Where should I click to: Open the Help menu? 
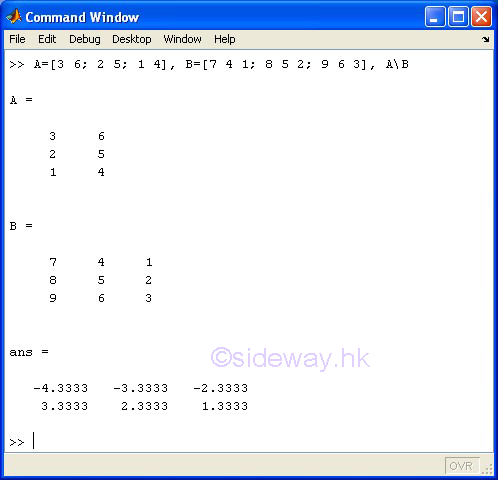225,39
